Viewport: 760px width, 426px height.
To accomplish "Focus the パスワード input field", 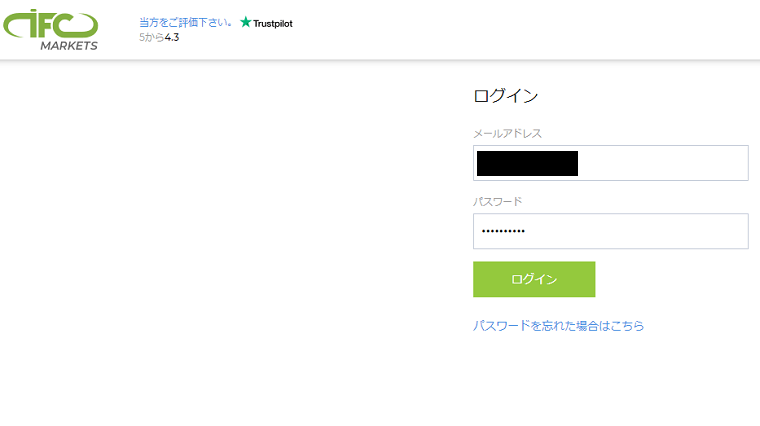I will pyautogui.click(x=611, y=231).
